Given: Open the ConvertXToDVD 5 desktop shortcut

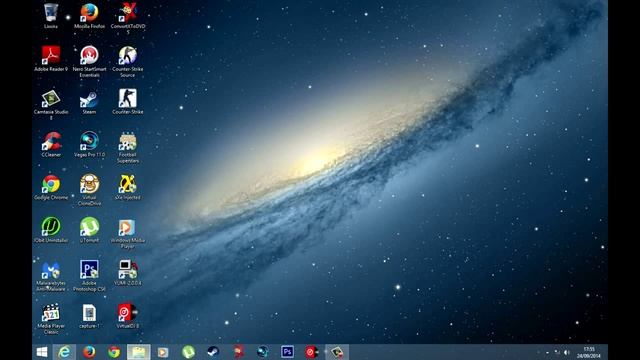Looking at the screenshot, I should point(128,18).
